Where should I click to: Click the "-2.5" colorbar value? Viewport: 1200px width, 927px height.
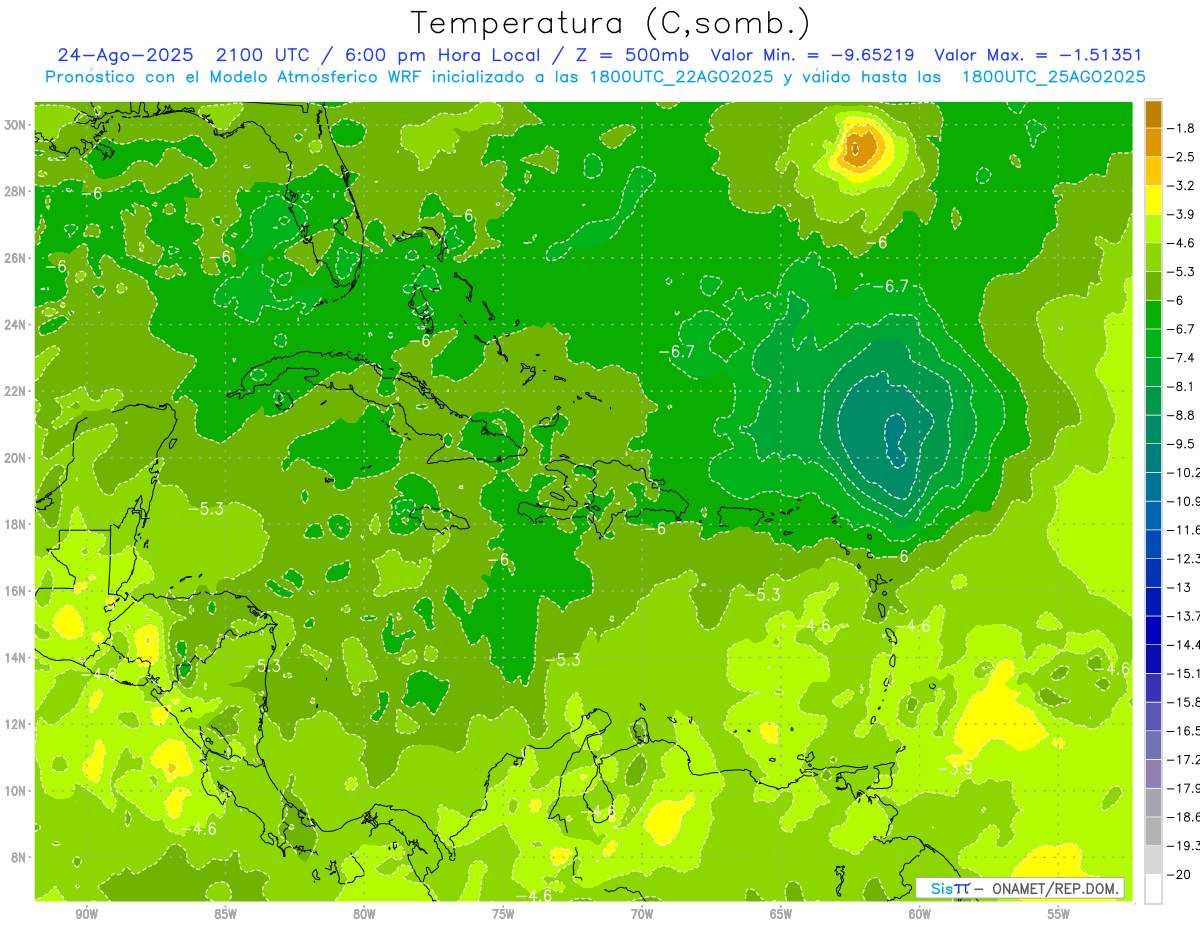click(1182, 157)
